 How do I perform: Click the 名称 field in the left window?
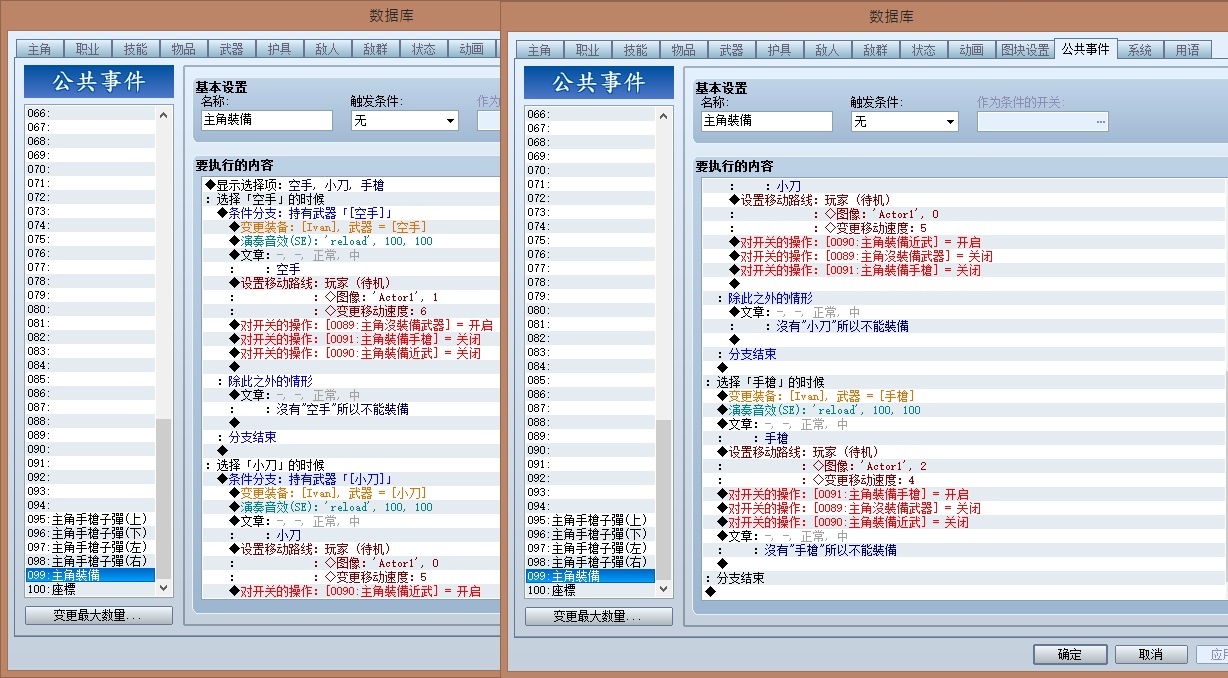266,121
